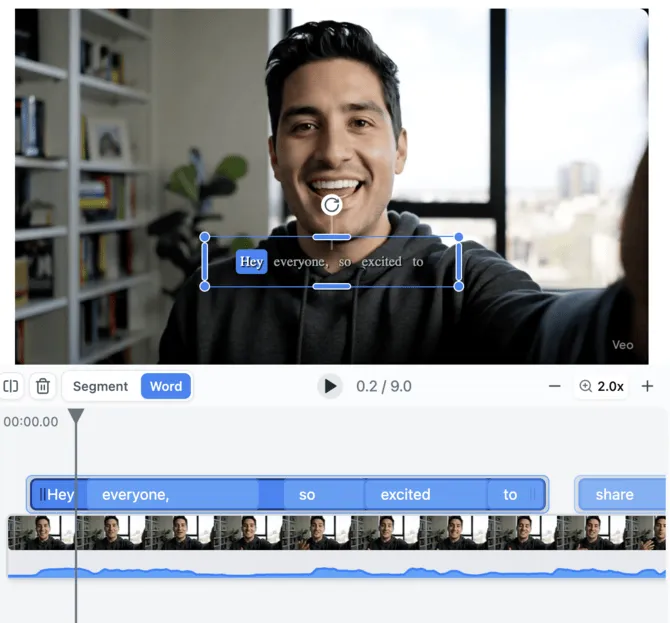This screenshot has height=623, width=670.
Task: Click the split clip icon
Action: [x=11, y=386]
